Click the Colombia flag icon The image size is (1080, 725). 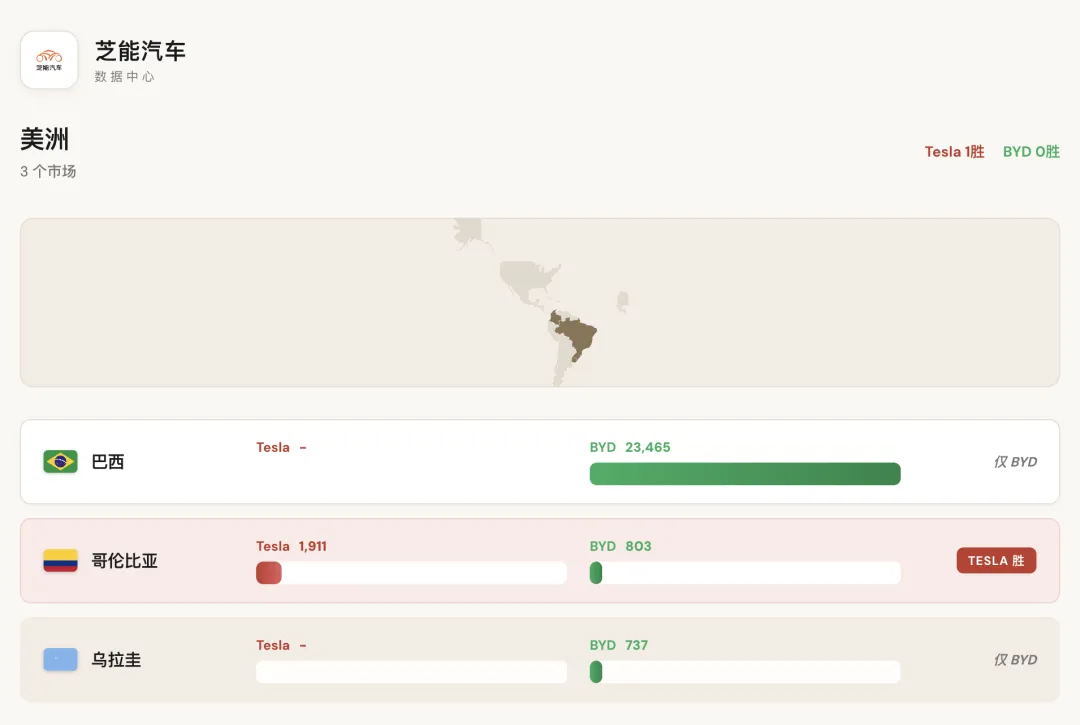tap(61, 560)
